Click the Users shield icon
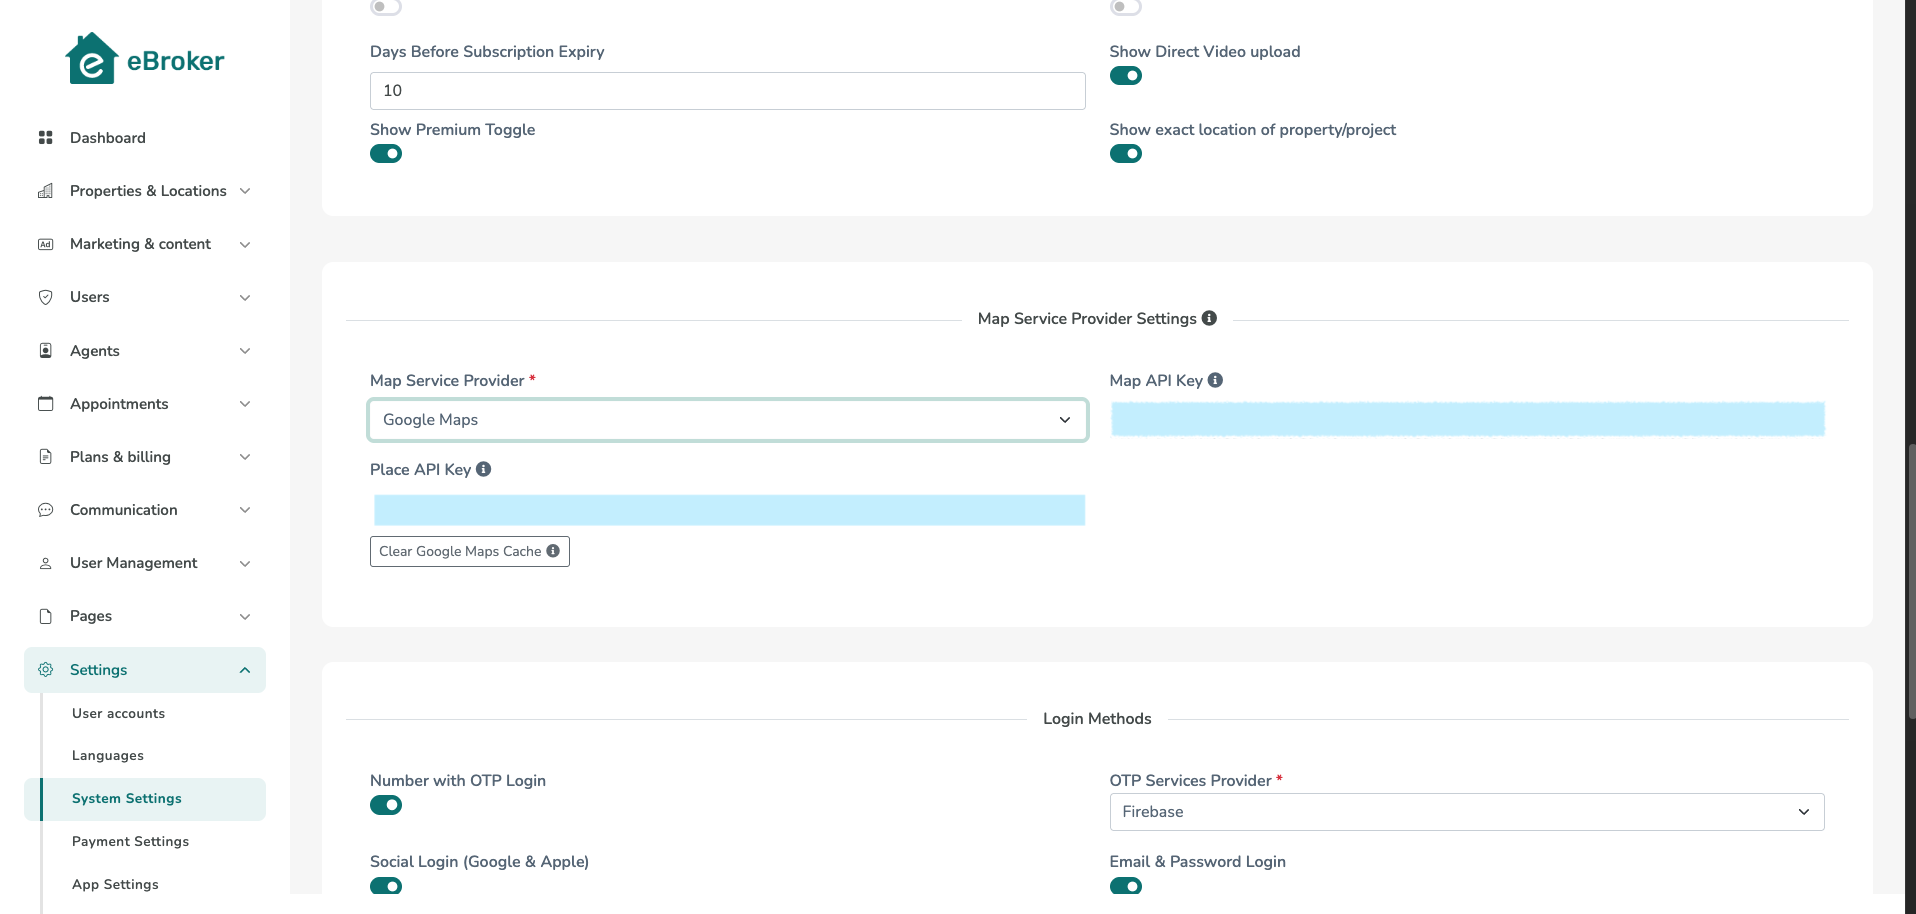Image resolution: width=1916 pixels, height=914 pixels. click(45, 297)
